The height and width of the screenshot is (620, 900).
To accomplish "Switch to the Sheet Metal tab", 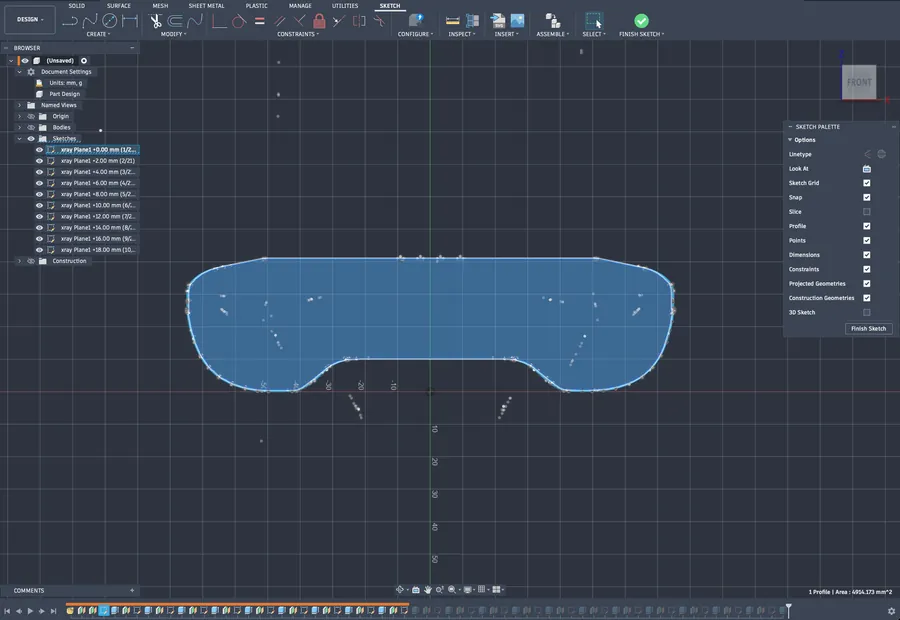I will [207, 6].
